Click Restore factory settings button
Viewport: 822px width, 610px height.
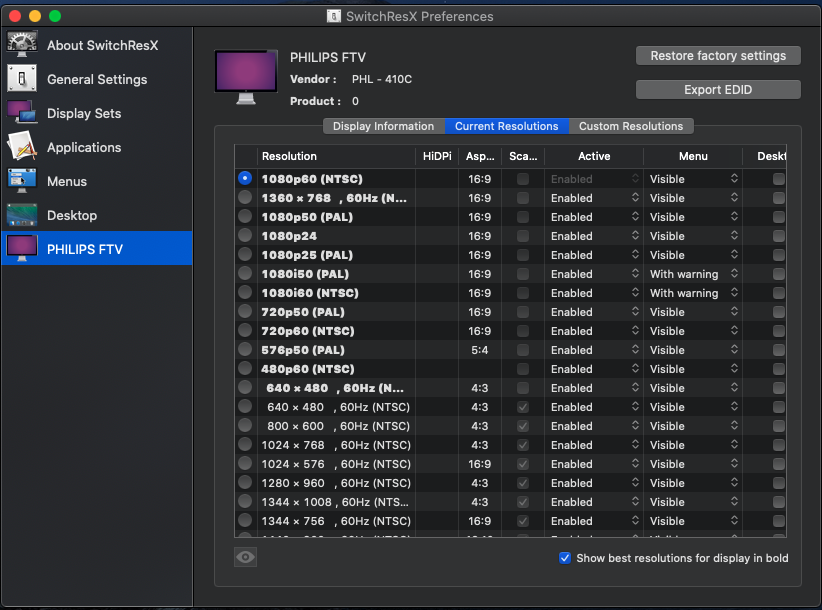pyautogui.click(x=718, y=56)
